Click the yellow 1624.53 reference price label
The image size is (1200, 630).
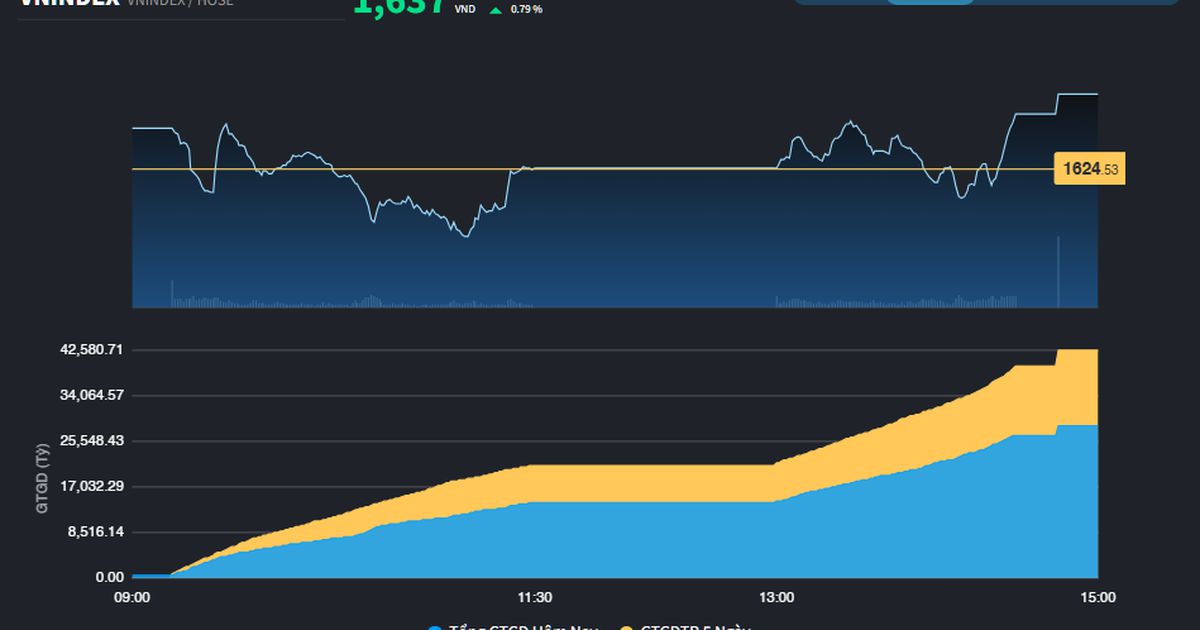(1089, 170)
